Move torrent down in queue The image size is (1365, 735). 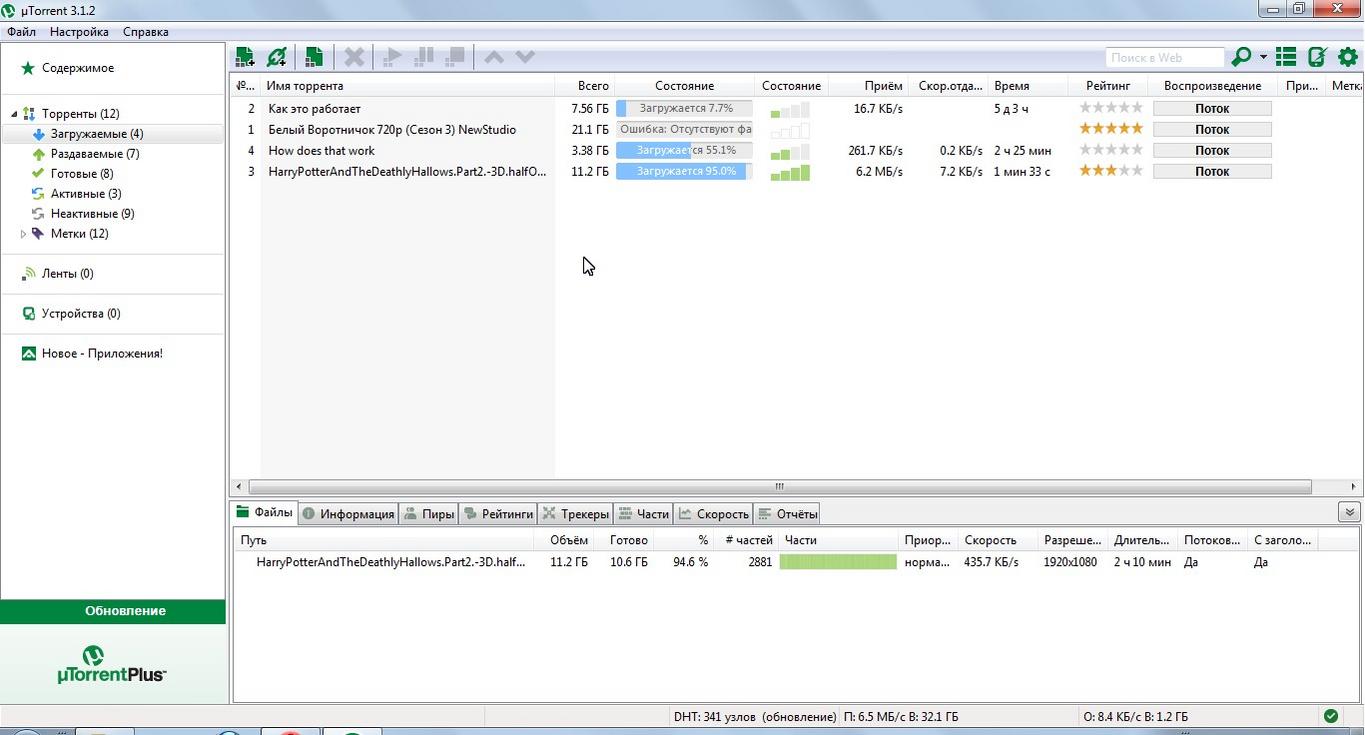[525, 57]
